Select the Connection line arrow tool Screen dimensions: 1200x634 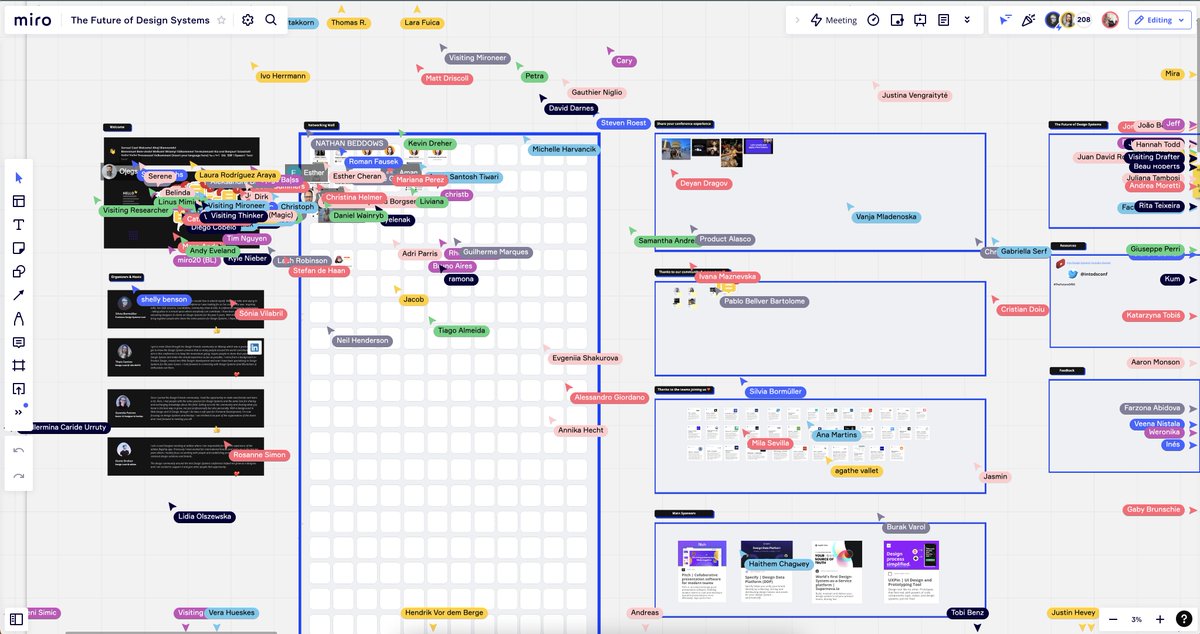(x=18, y=295)
